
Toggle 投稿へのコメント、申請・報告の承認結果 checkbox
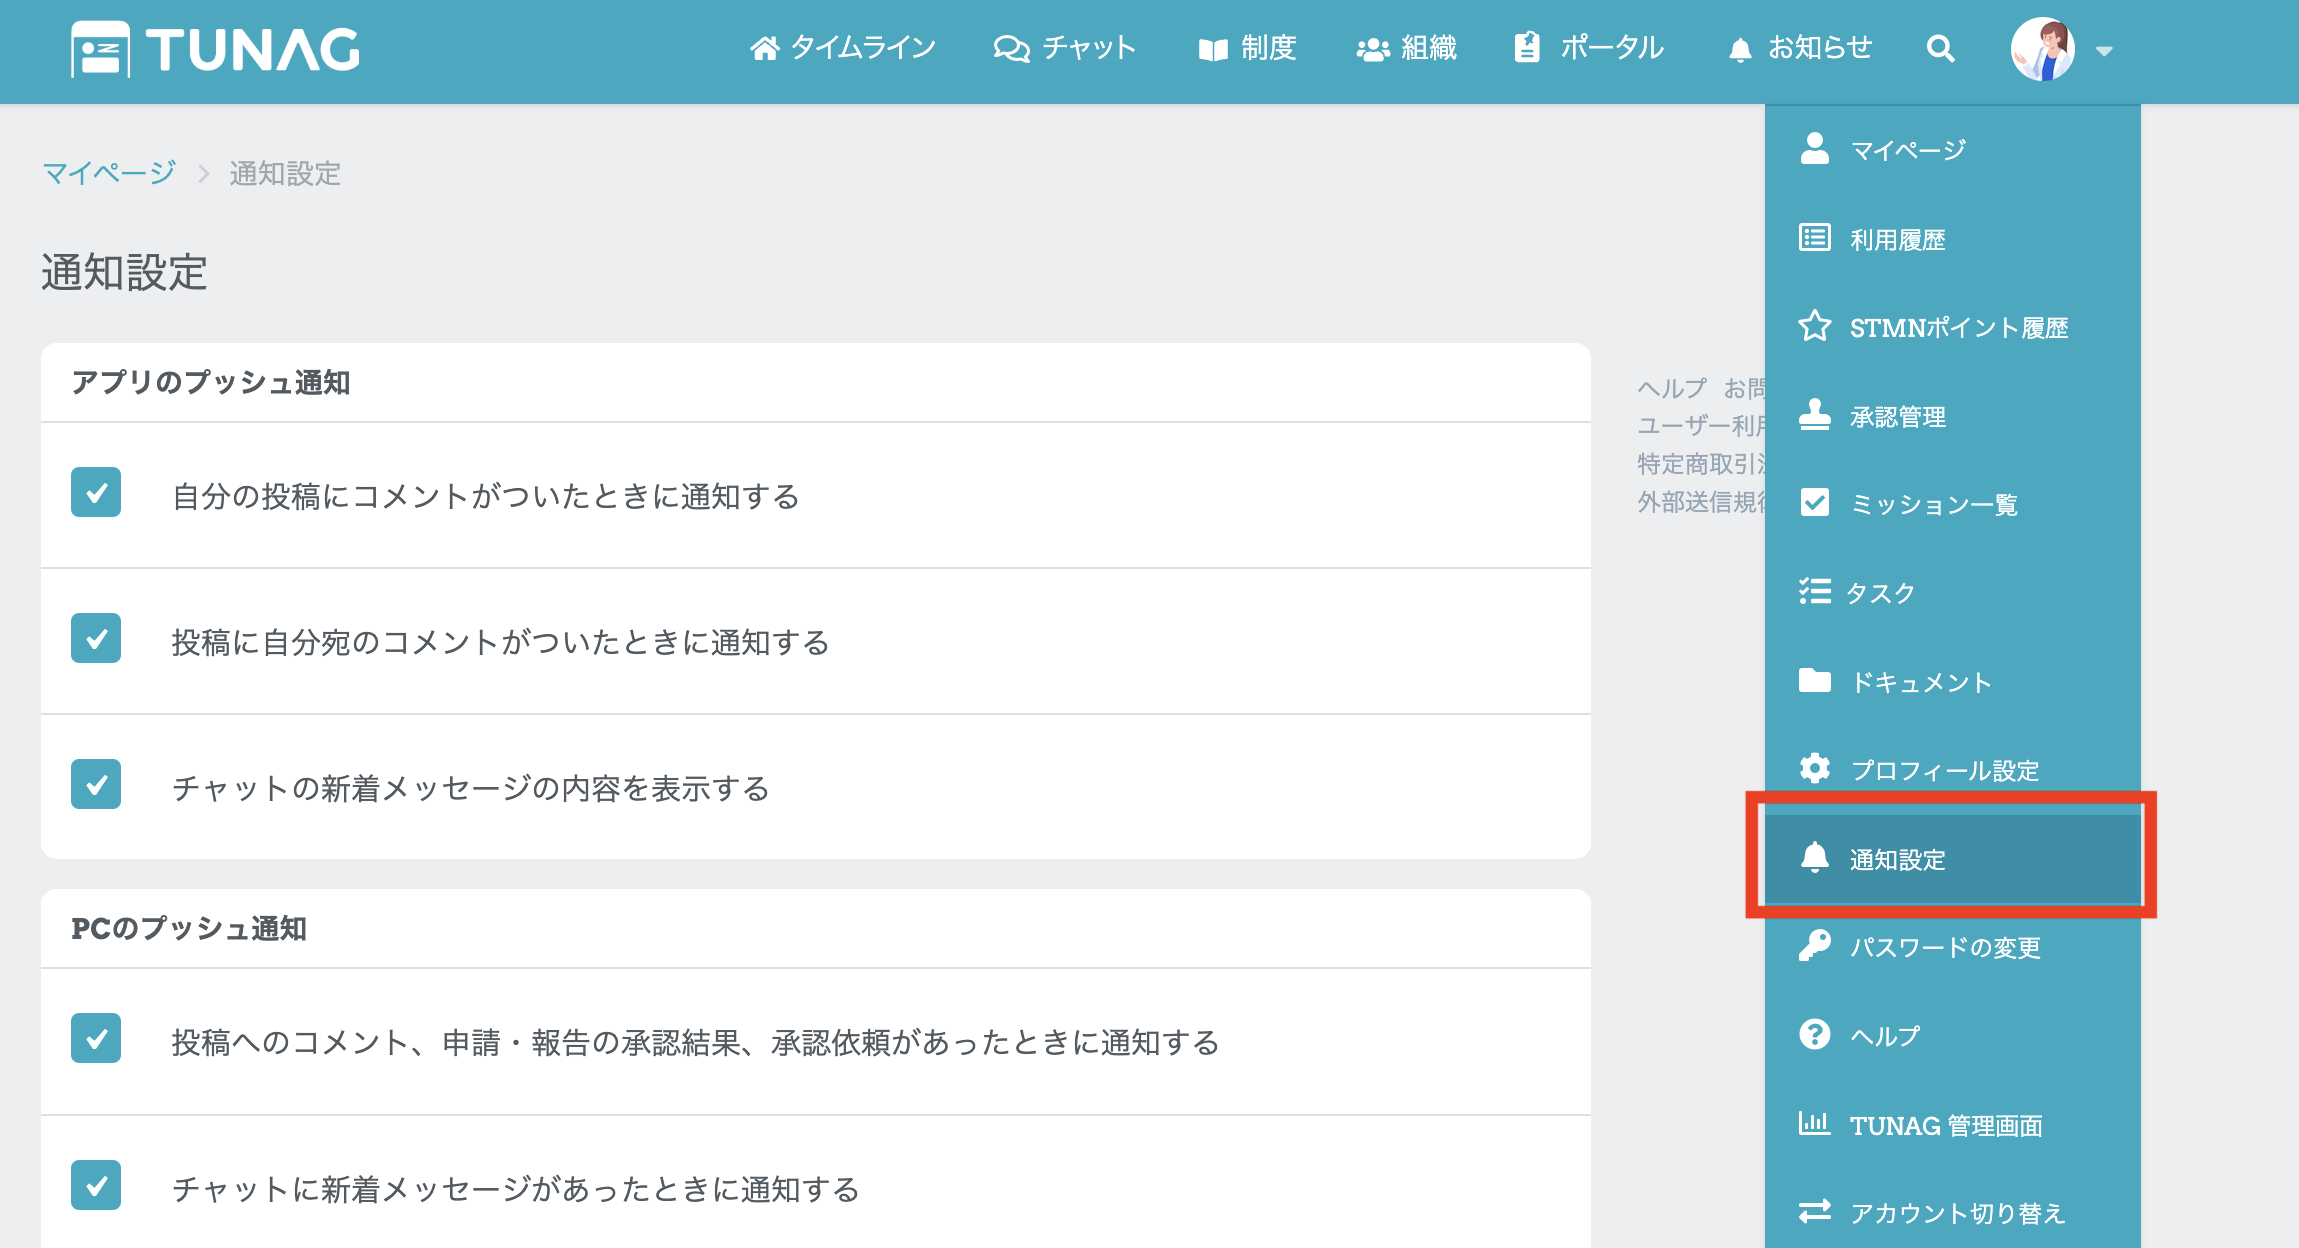(96, 1039)
